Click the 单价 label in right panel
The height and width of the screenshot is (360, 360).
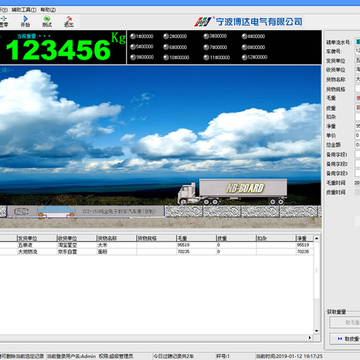331,136
